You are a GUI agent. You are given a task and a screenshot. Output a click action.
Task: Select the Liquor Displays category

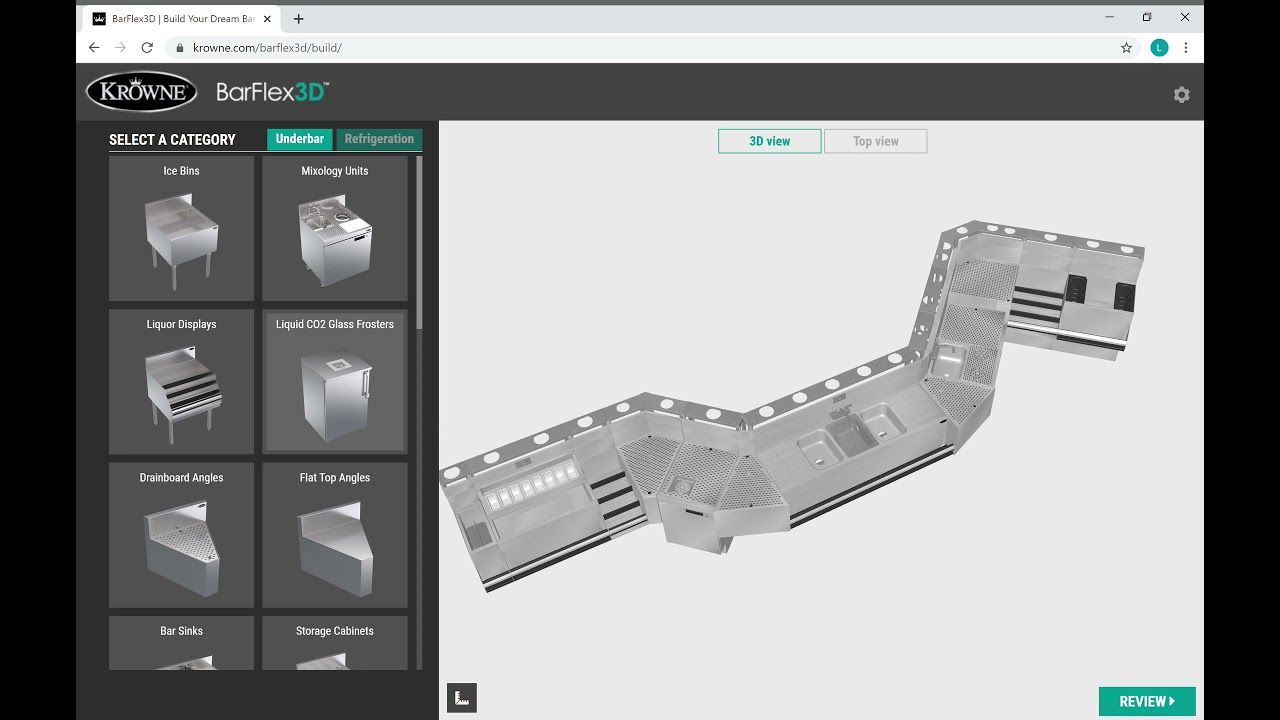point(181,382)
